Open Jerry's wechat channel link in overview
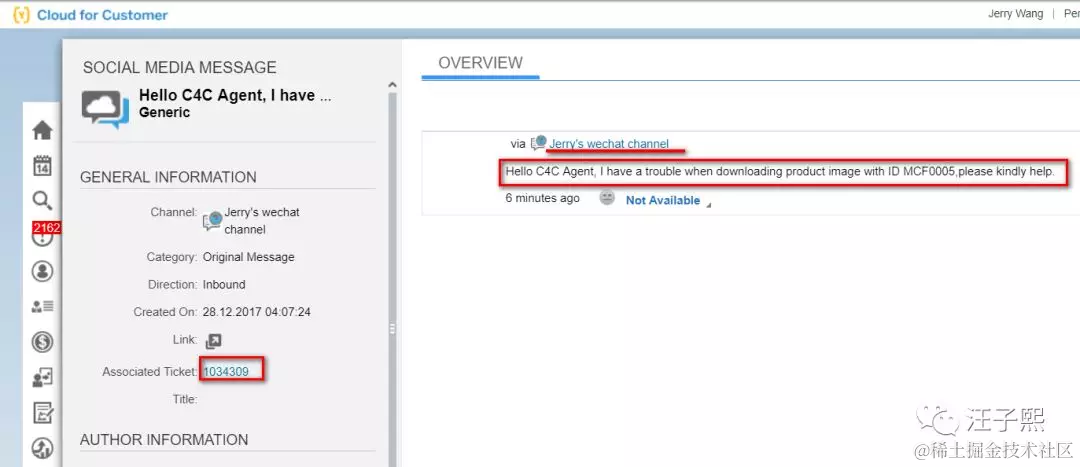This screenshot has height=467, width=1080. coord(609,144)
